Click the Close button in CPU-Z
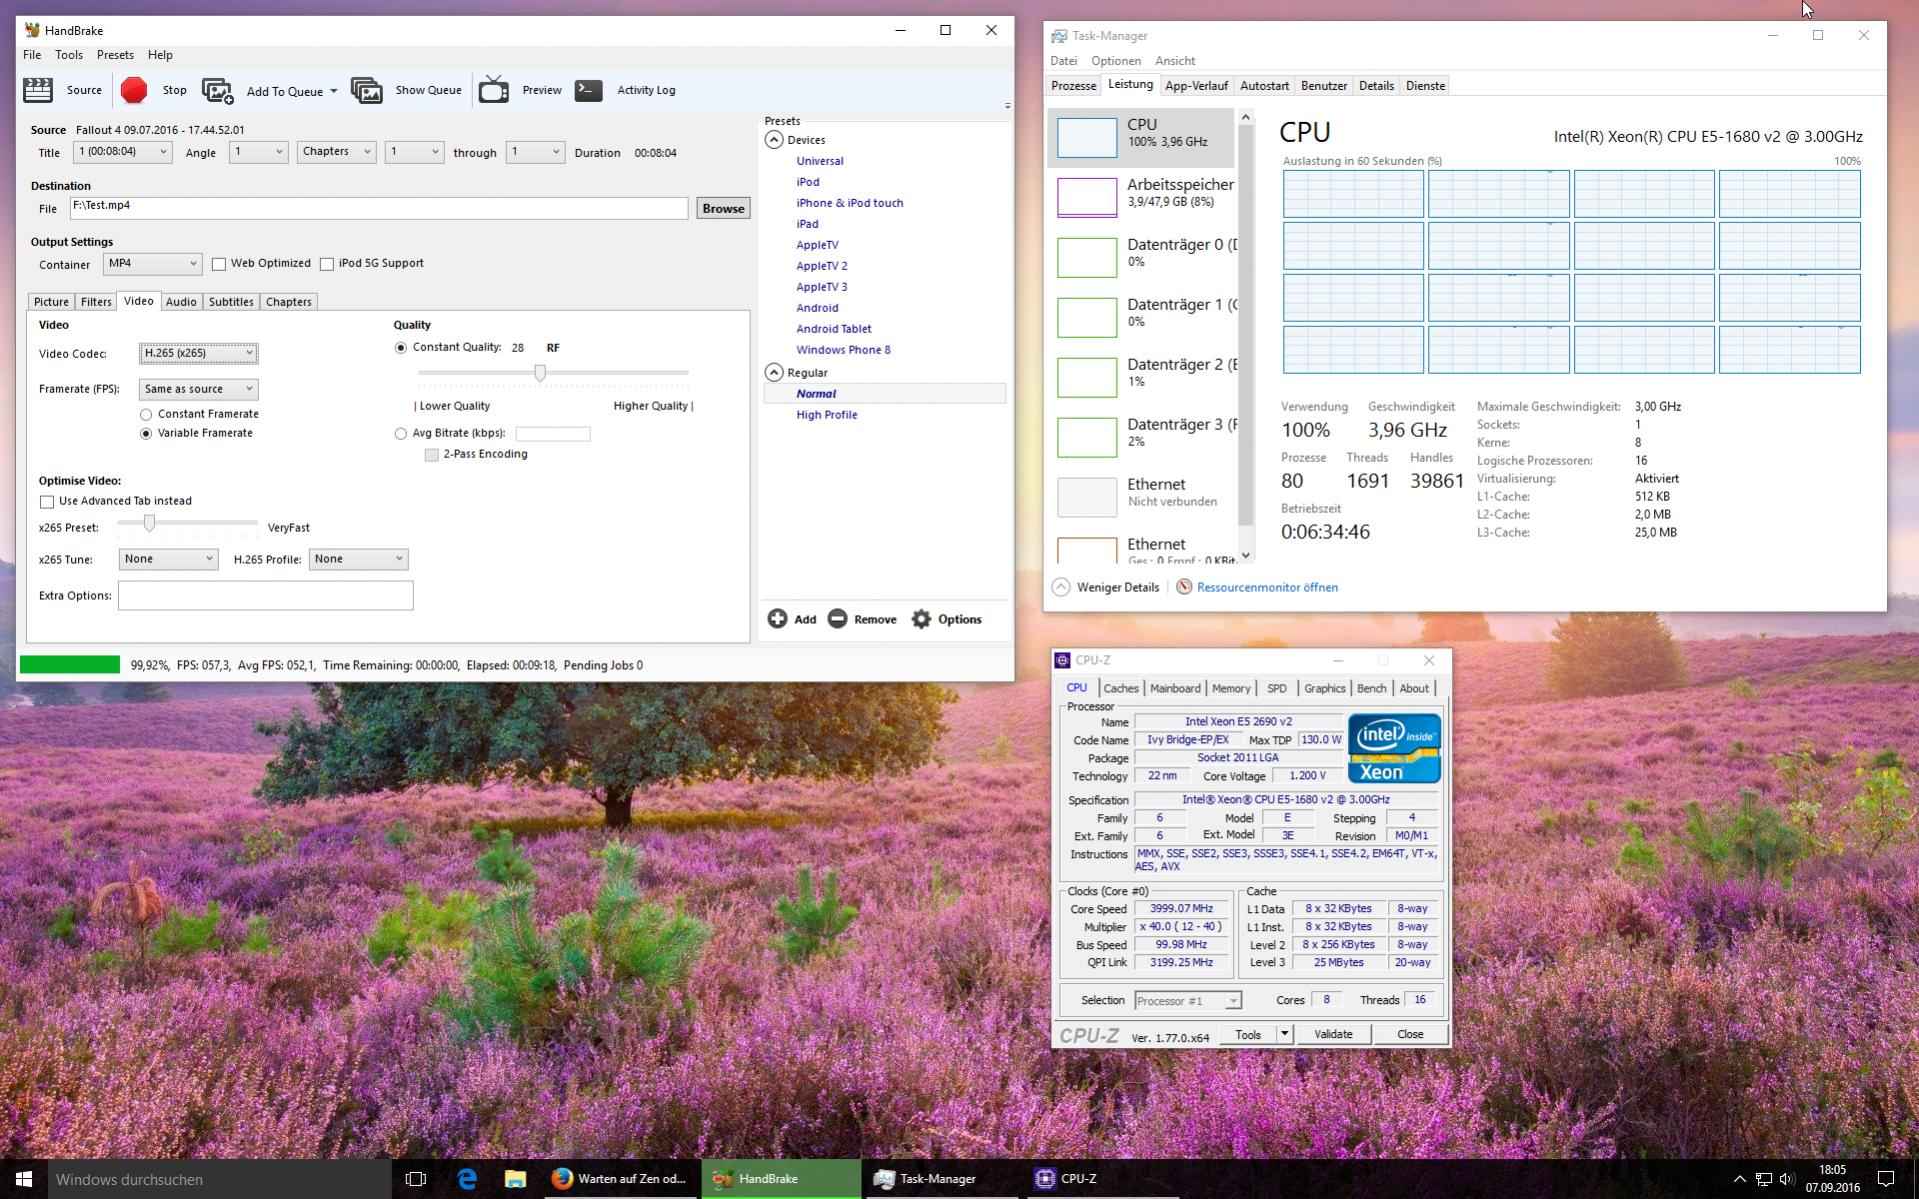This screenshot has height=1199, width=1919. click(1410, 1034)
